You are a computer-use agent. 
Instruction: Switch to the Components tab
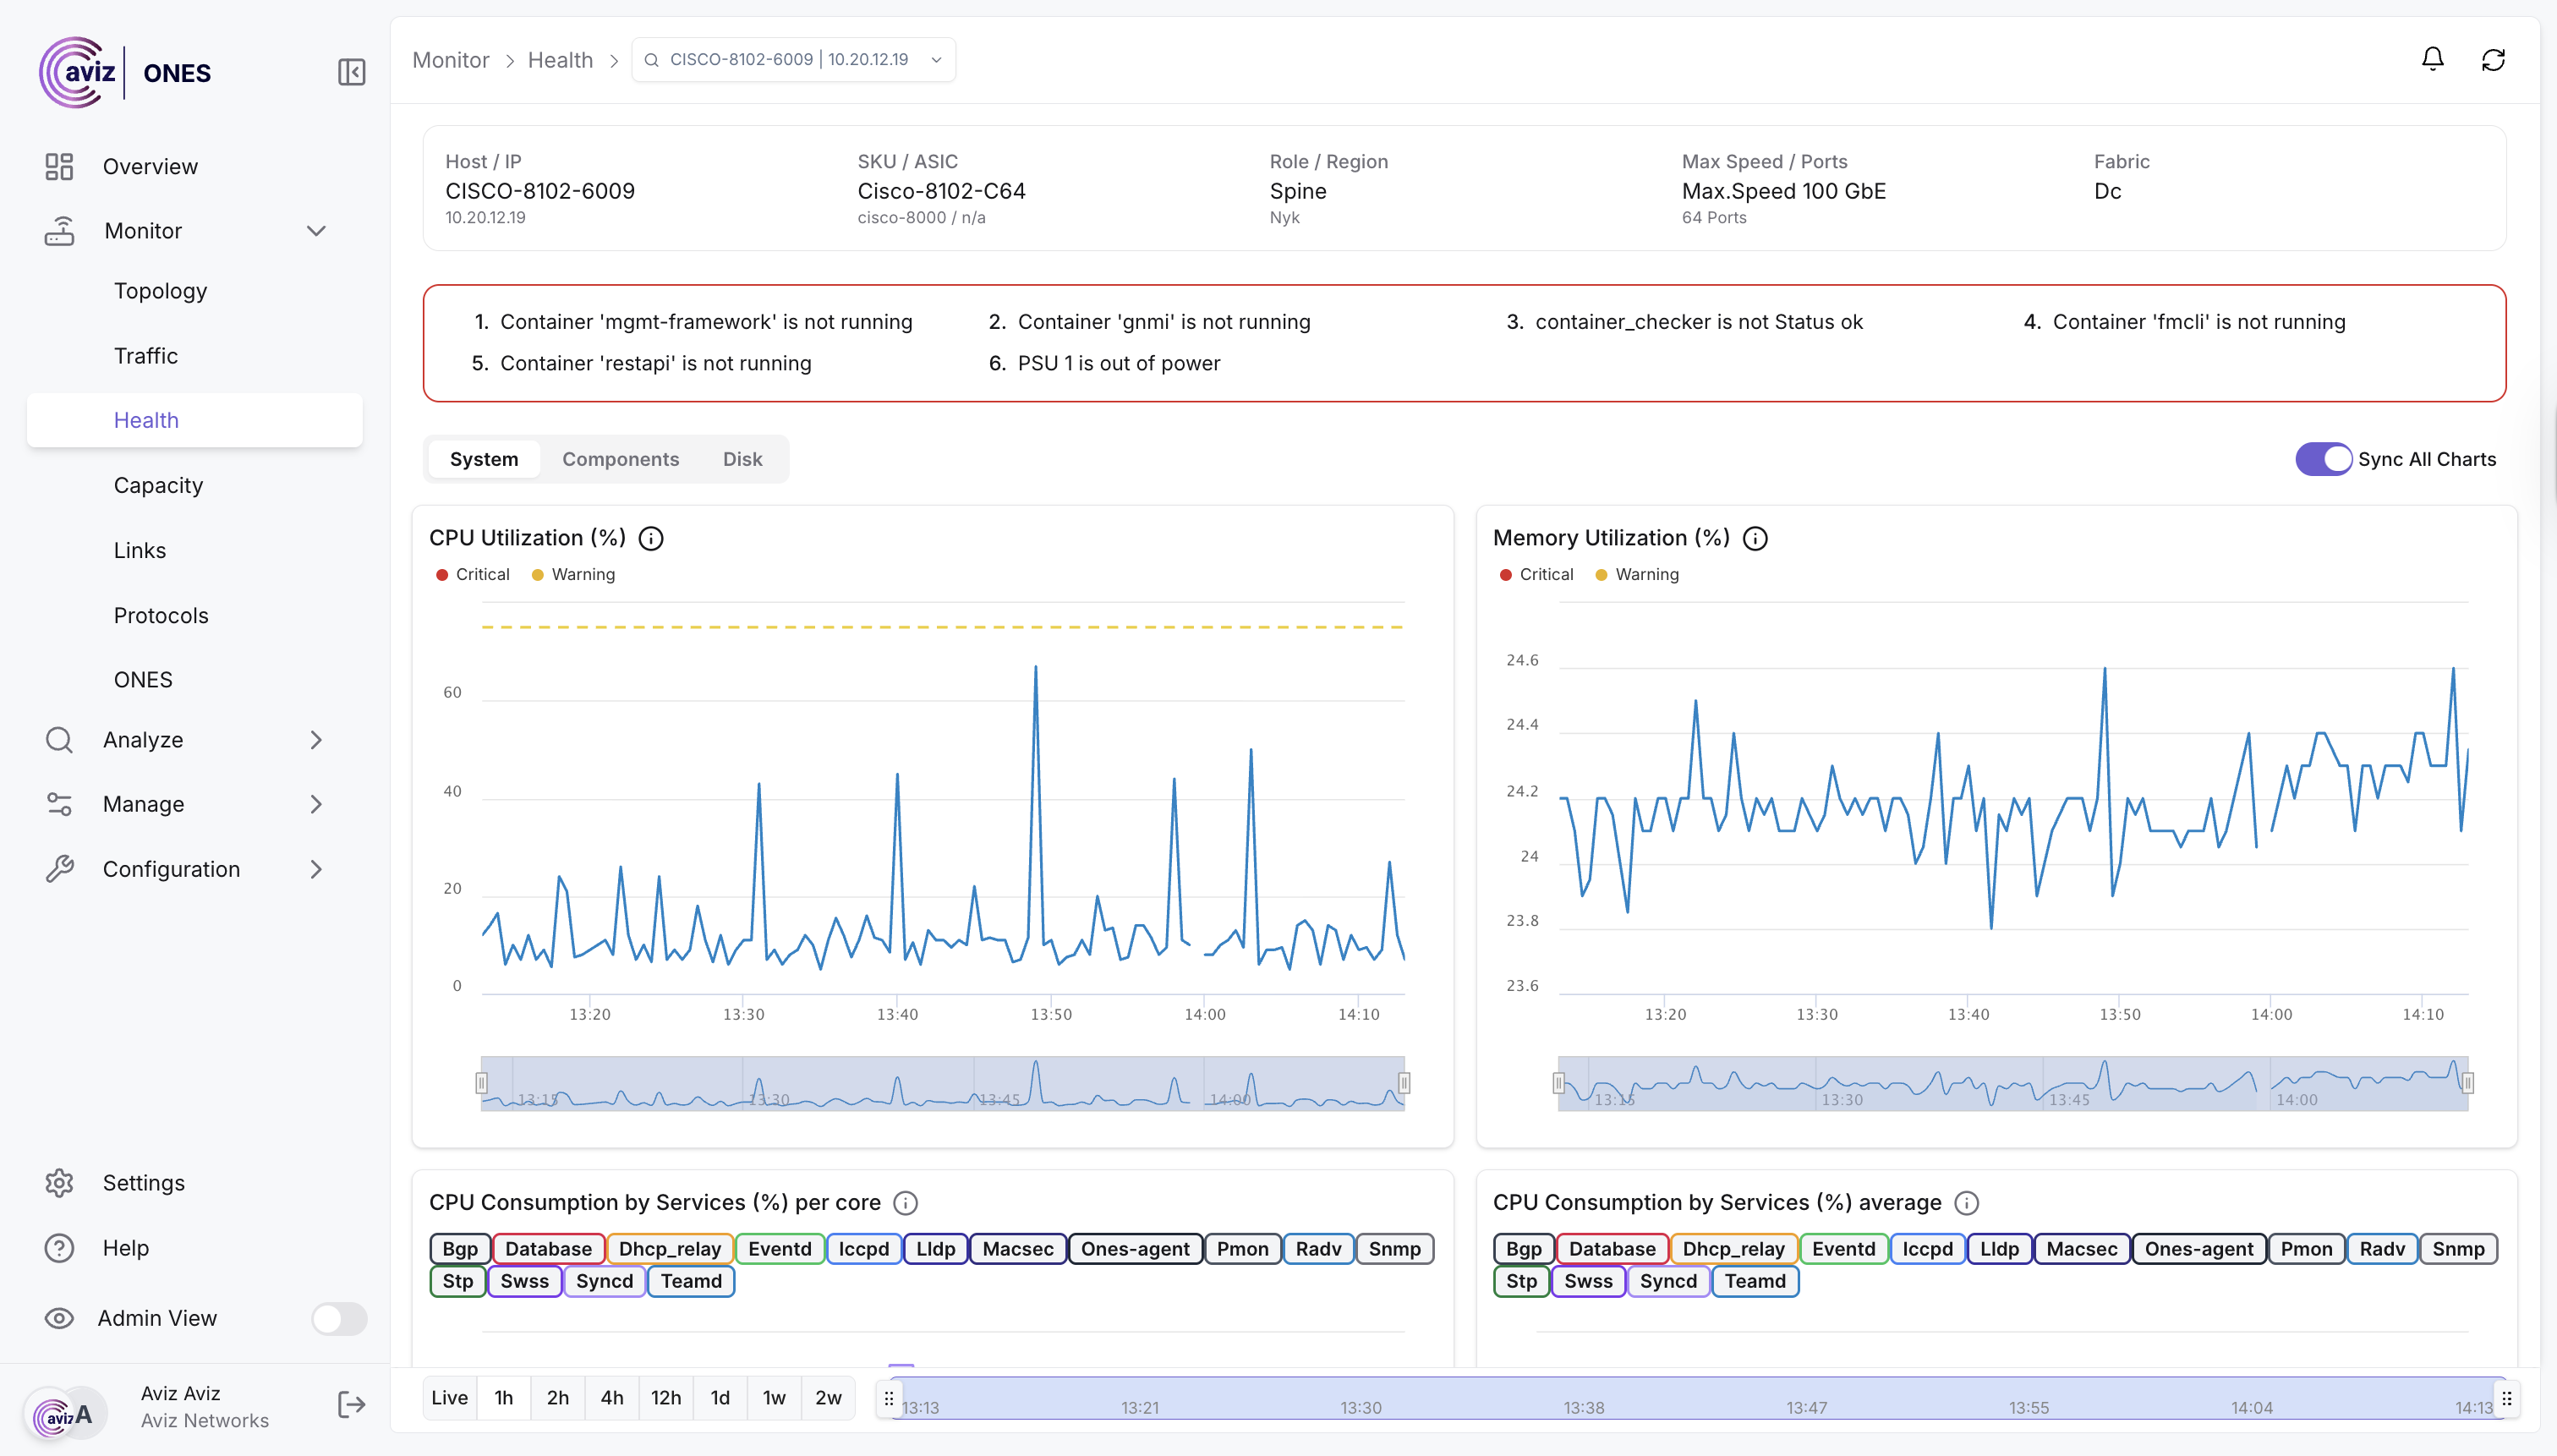[620, 459]
